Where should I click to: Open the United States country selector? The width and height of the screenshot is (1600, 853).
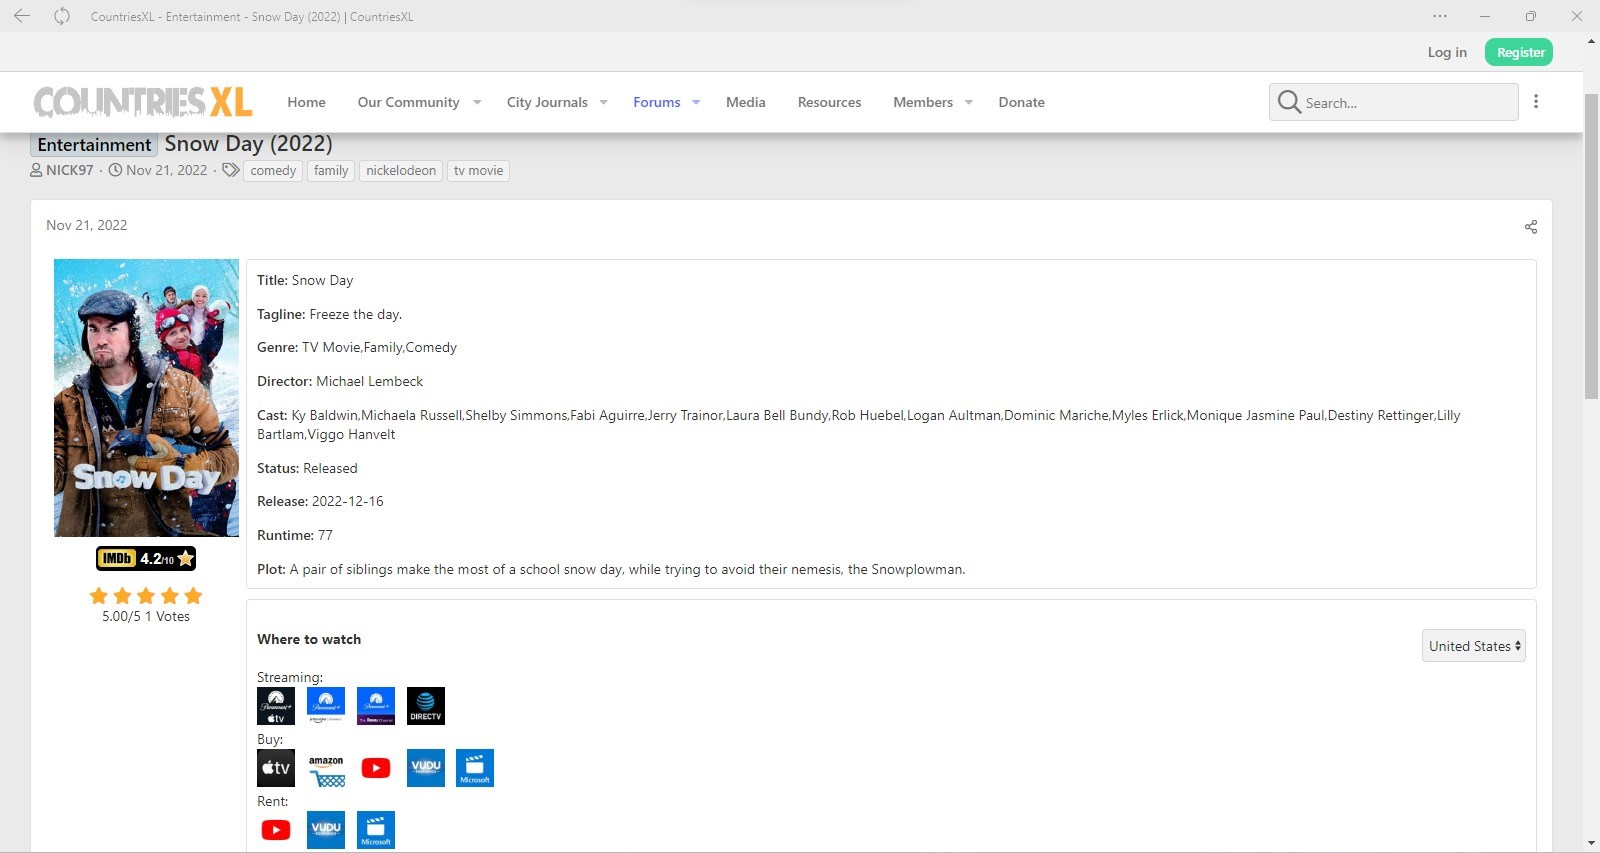[x=1474, y=646]
